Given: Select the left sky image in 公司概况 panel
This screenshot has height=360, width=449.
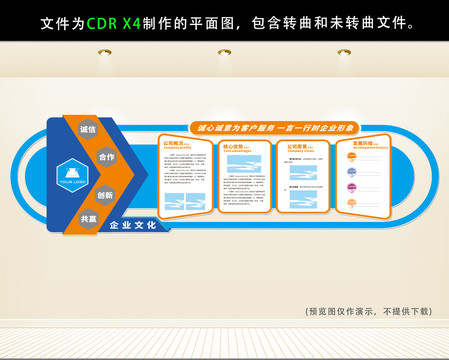Looking at the screenshot, I should click(x=174, y=201).
